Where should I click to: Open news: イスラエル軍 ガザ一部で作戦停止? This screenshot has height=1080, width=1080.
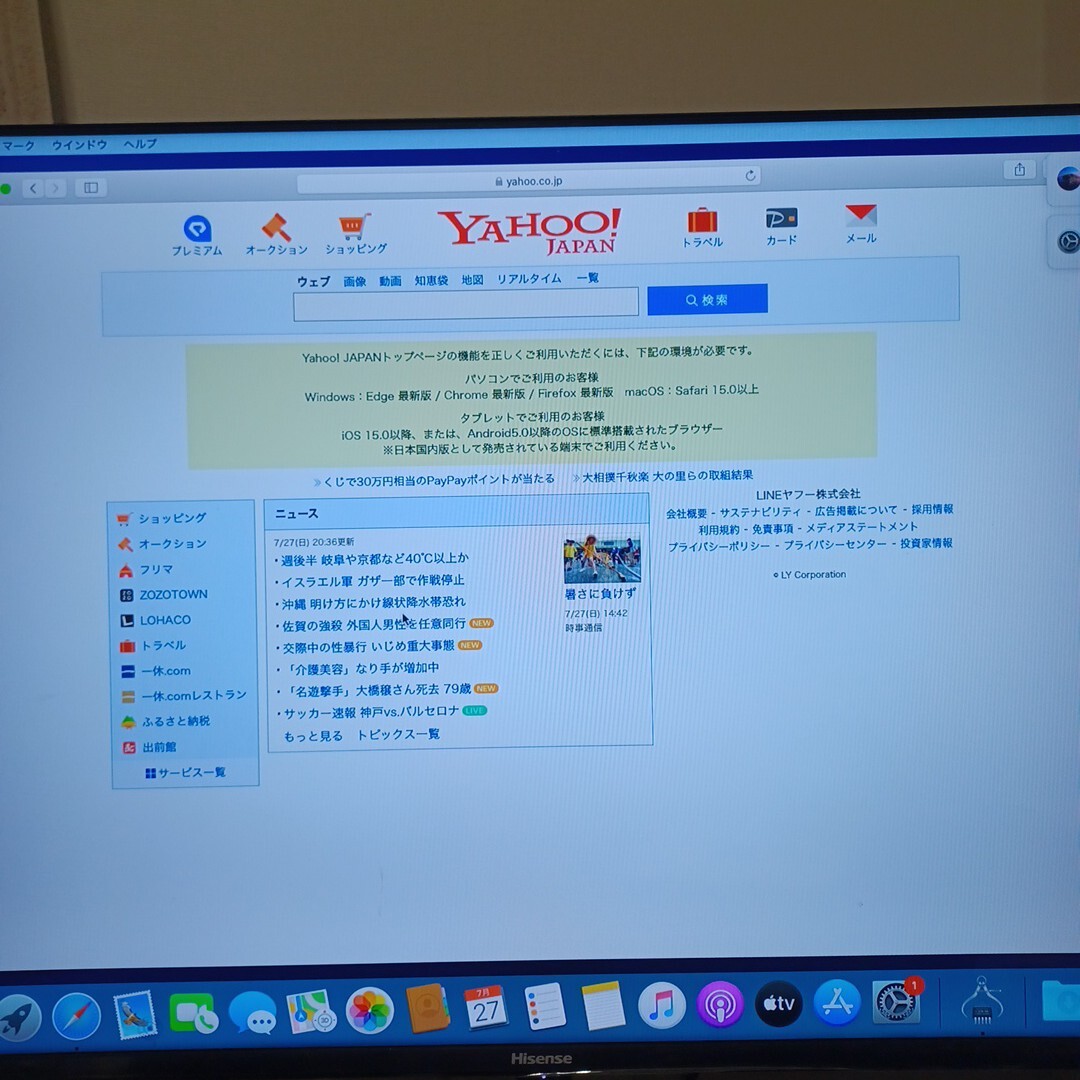coord(373,581)
